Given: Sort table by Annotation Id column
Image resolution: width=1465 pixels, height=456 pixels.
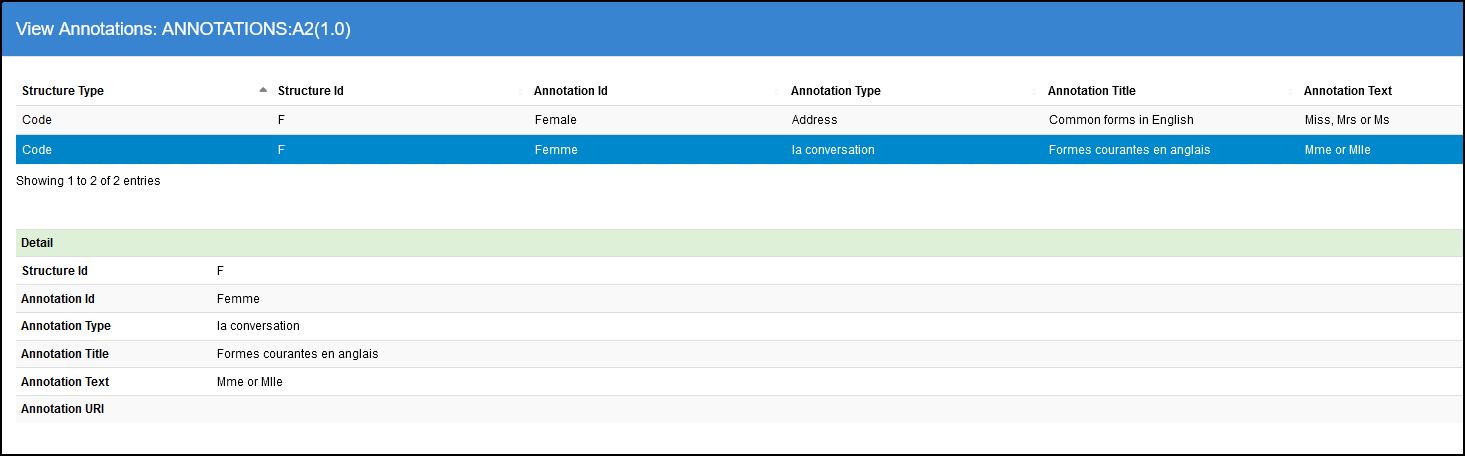Looking at the screenshot, I should coord(571,91).
